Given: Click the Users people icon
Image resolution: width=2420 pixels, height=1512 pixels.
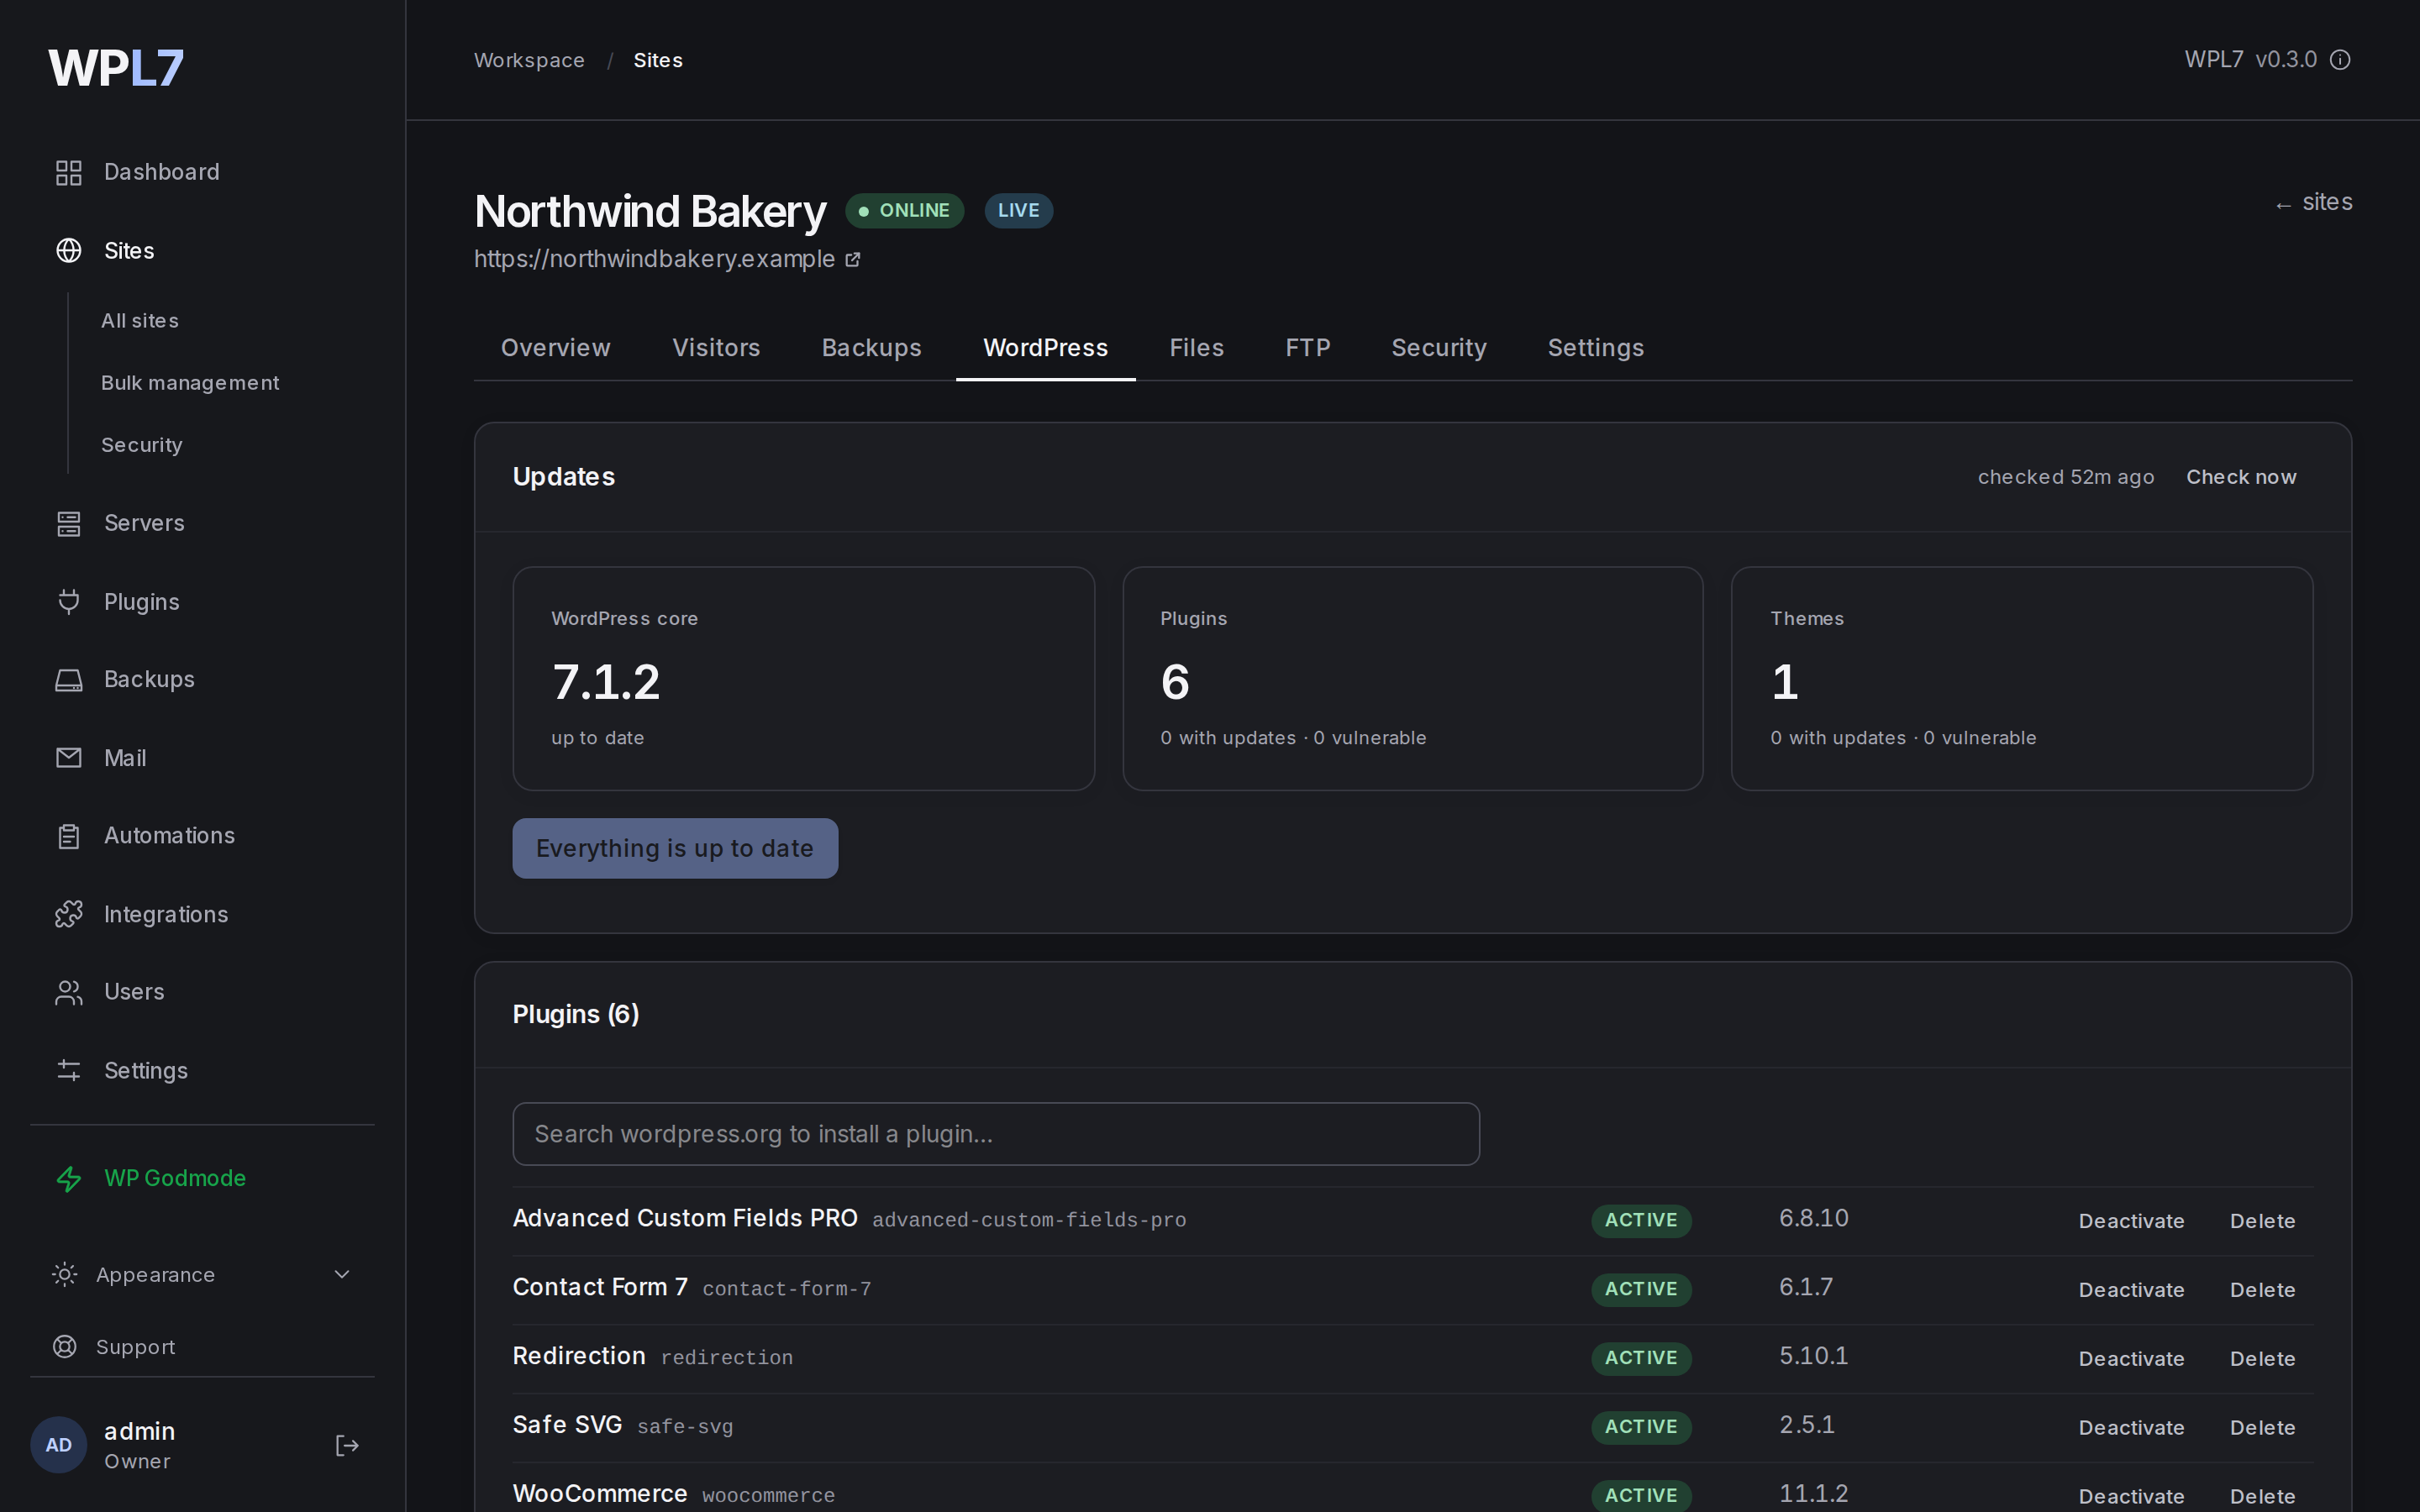Looking at the screenshot, I should pos(68,992).
